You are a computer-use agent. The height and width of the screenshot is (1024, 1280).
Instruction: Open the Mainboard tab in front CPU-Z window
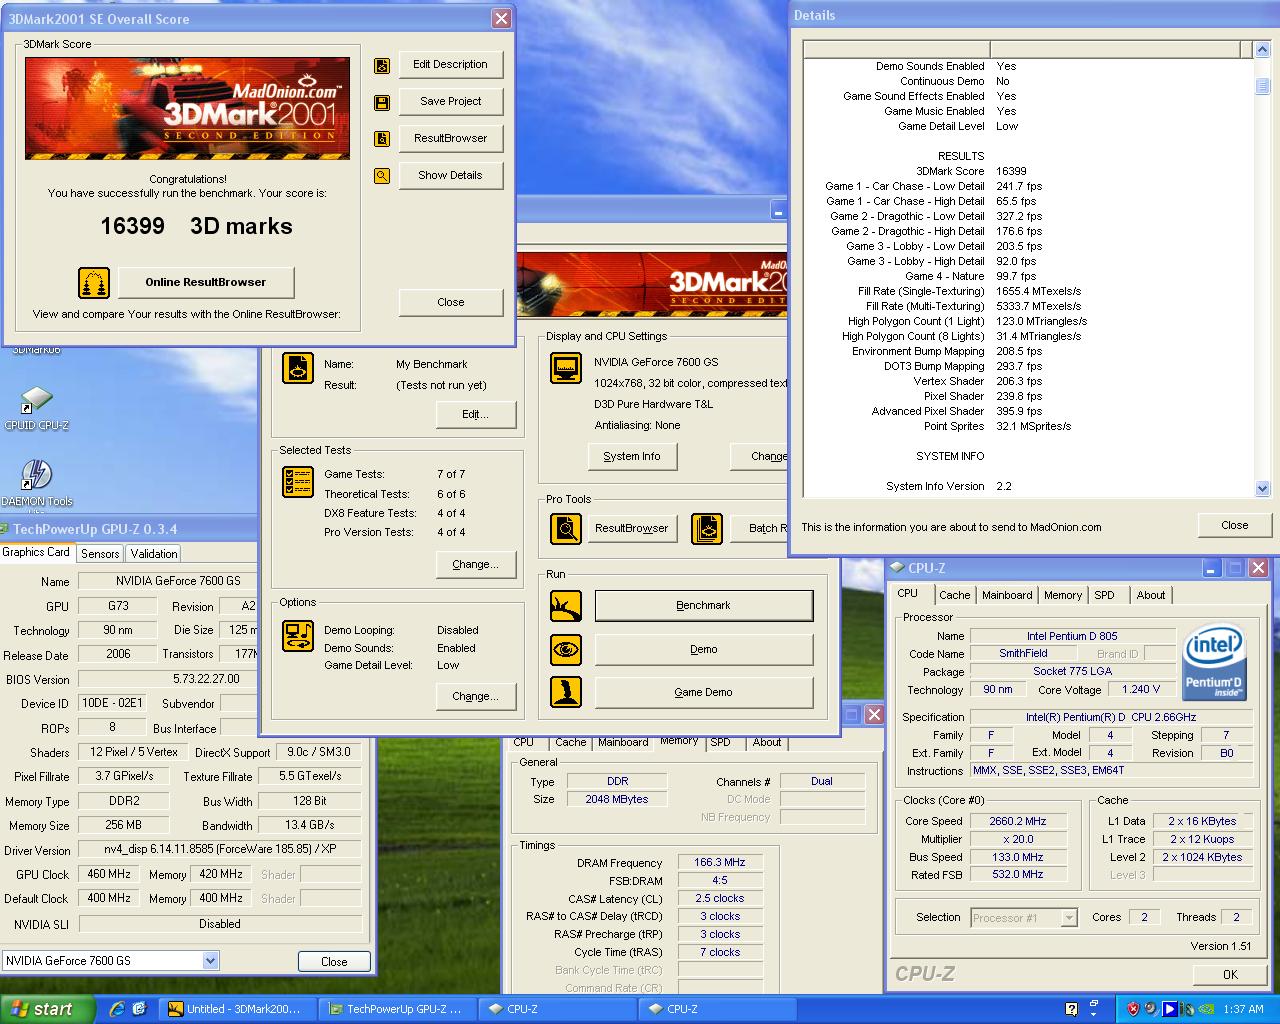1007,595
